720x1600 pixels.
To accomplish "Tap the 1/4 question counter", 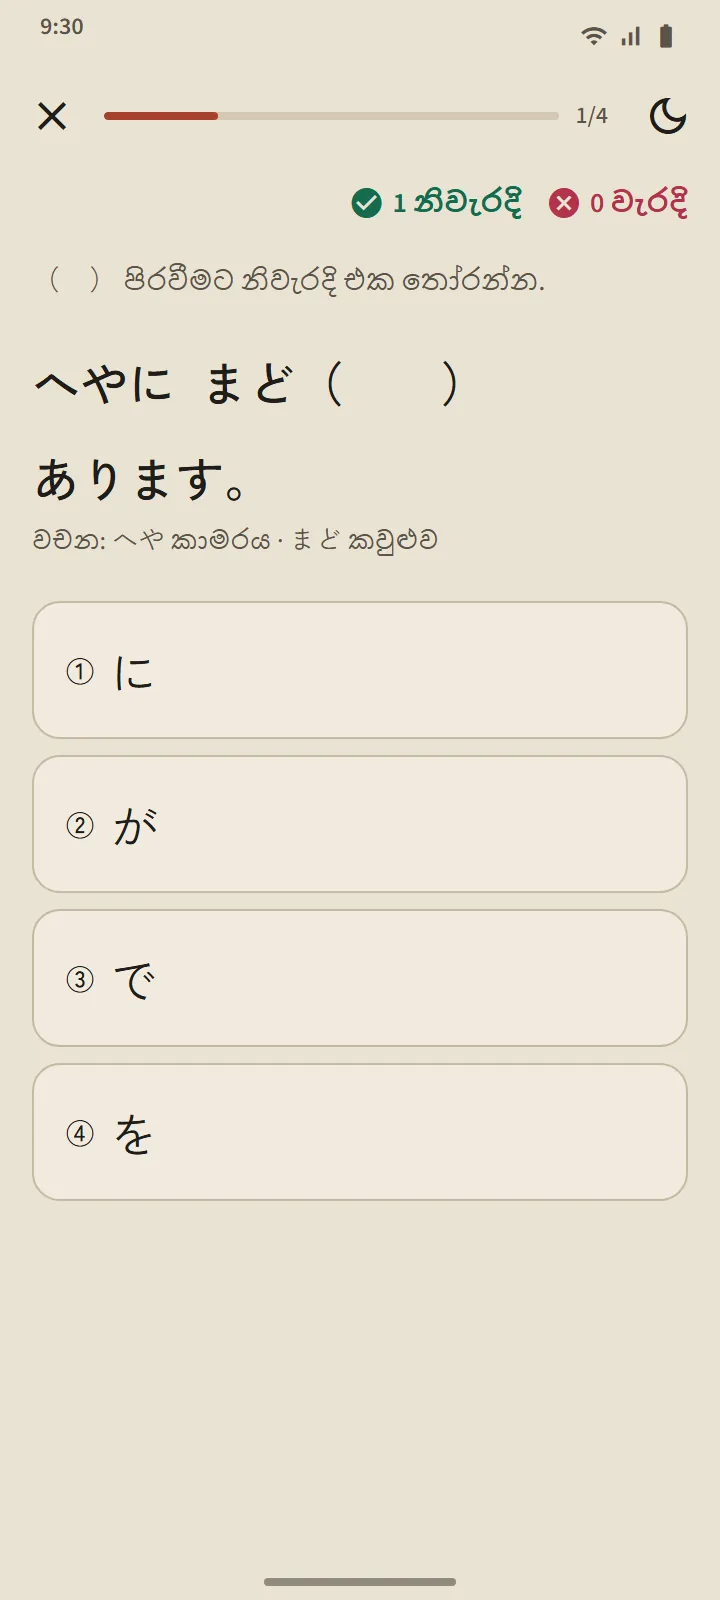I will pos(592,116).
